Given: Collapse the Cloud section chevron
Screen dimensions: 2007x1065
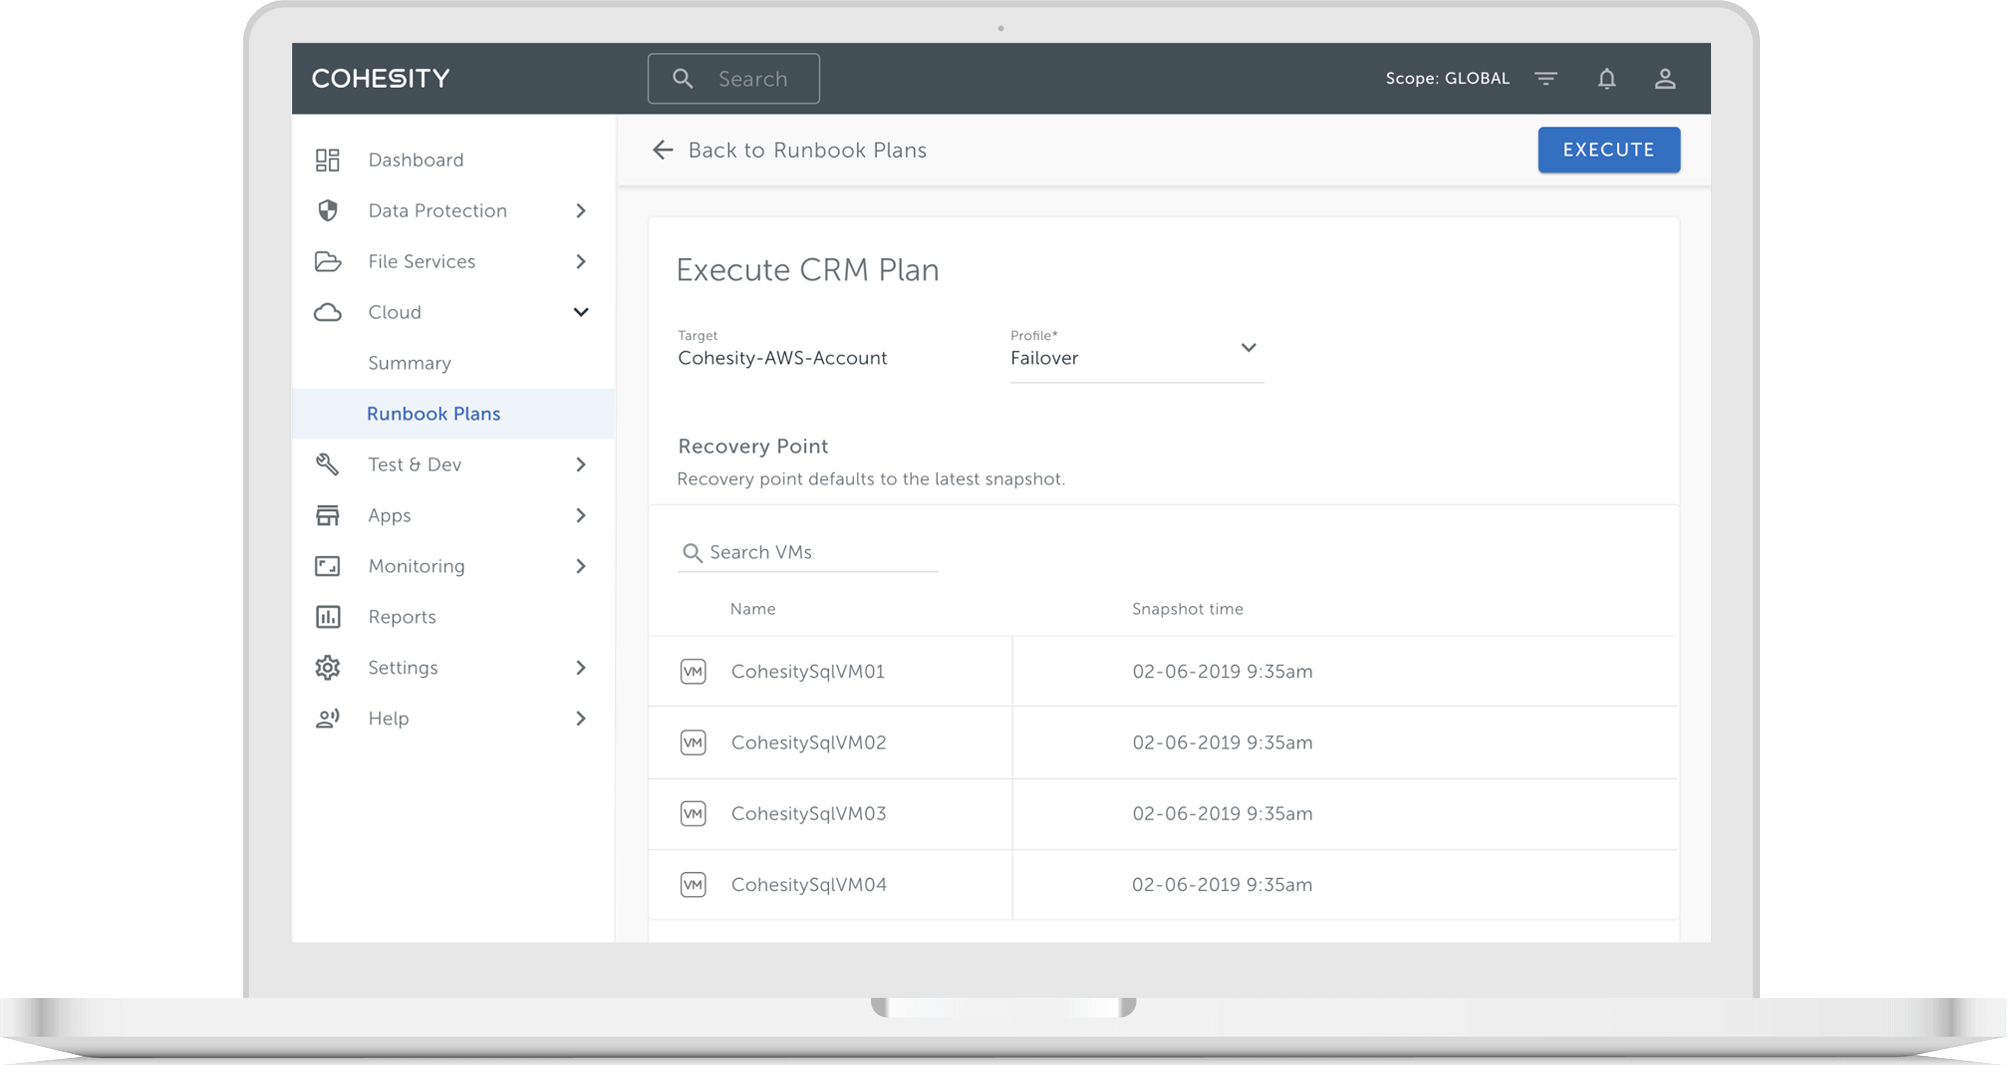Looking at the screenshot, I should [581, 312].
